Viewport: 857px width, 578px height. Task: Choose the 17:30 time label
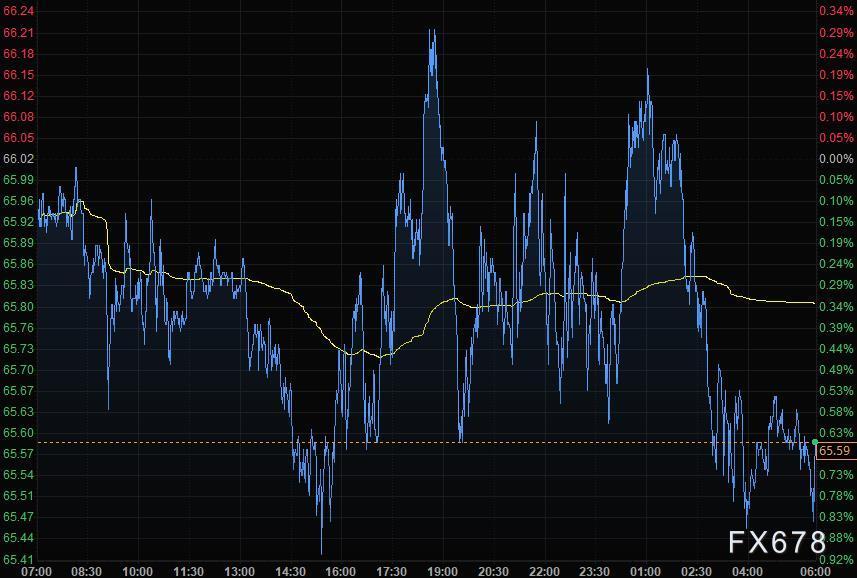pyautogui.click(x=391, y=571)
